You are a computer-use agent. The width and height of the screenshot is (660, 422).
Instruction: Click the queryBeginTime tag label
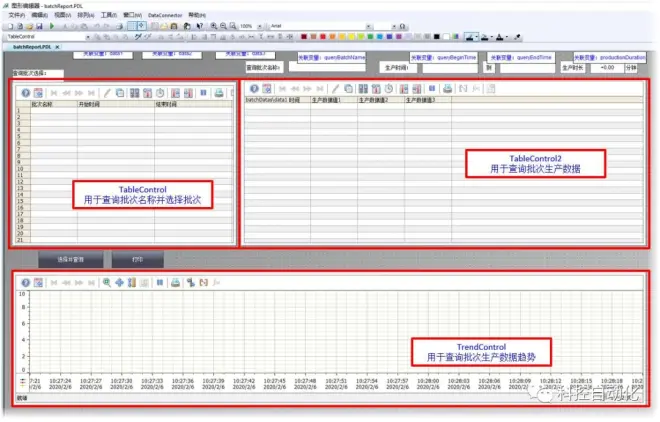[443, 57]
